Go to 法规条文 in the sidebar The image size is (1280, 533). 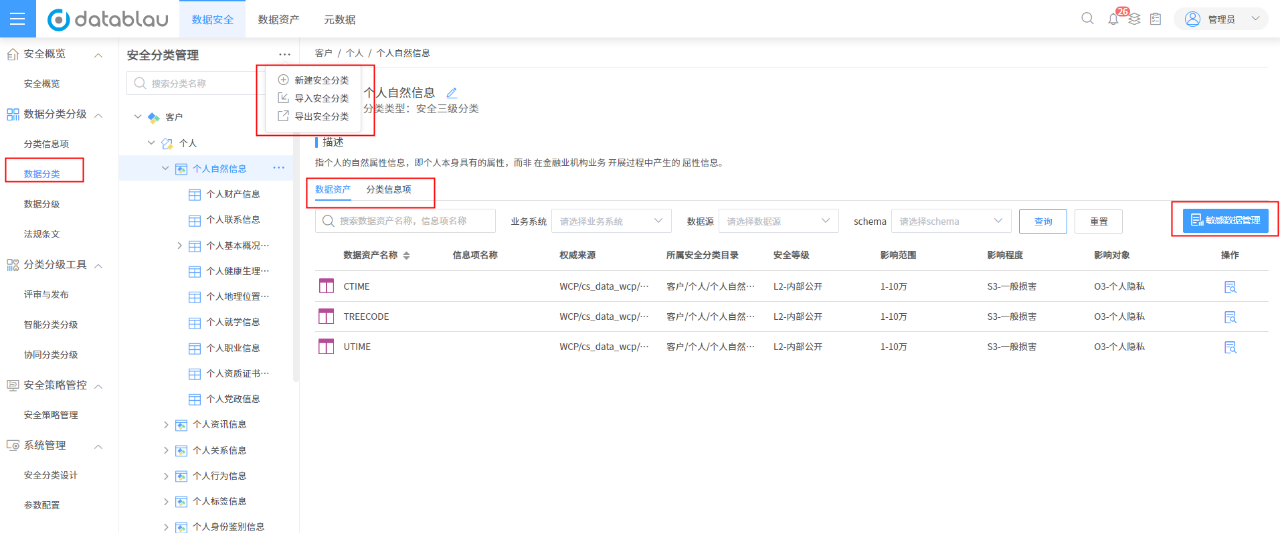[x=42, y=234]
